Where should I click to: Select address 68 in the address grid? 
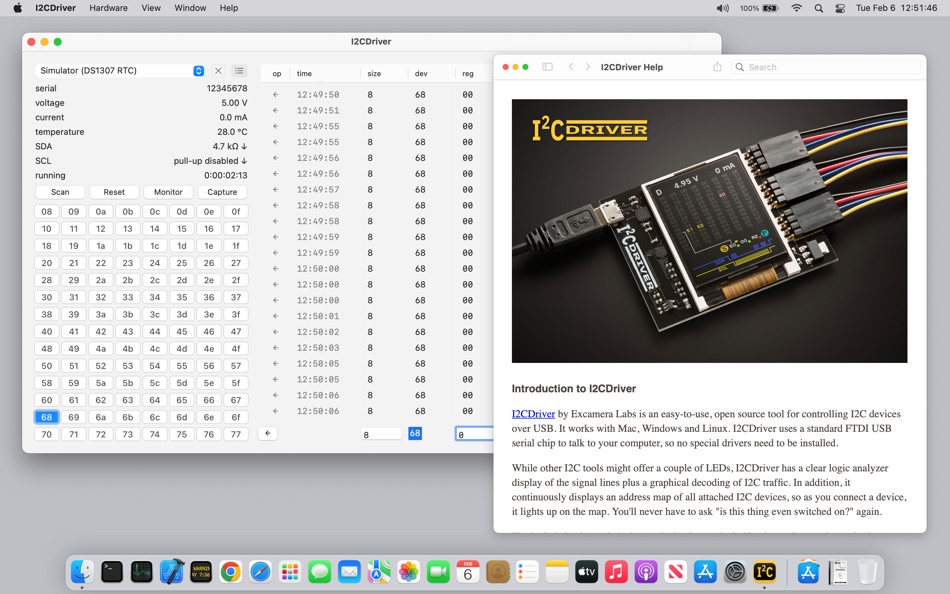coord(47,417)
